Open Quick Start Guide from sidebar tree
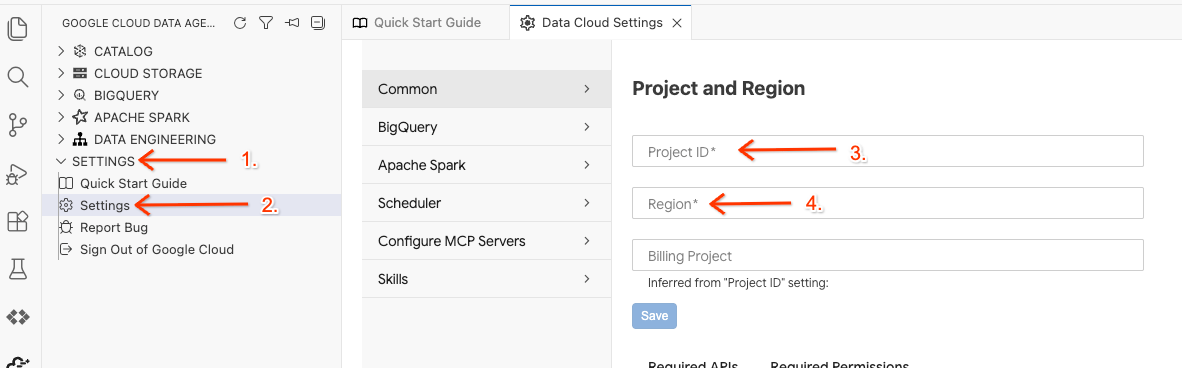The width and height of the screenshot is (1182, 368). [133, 183]
